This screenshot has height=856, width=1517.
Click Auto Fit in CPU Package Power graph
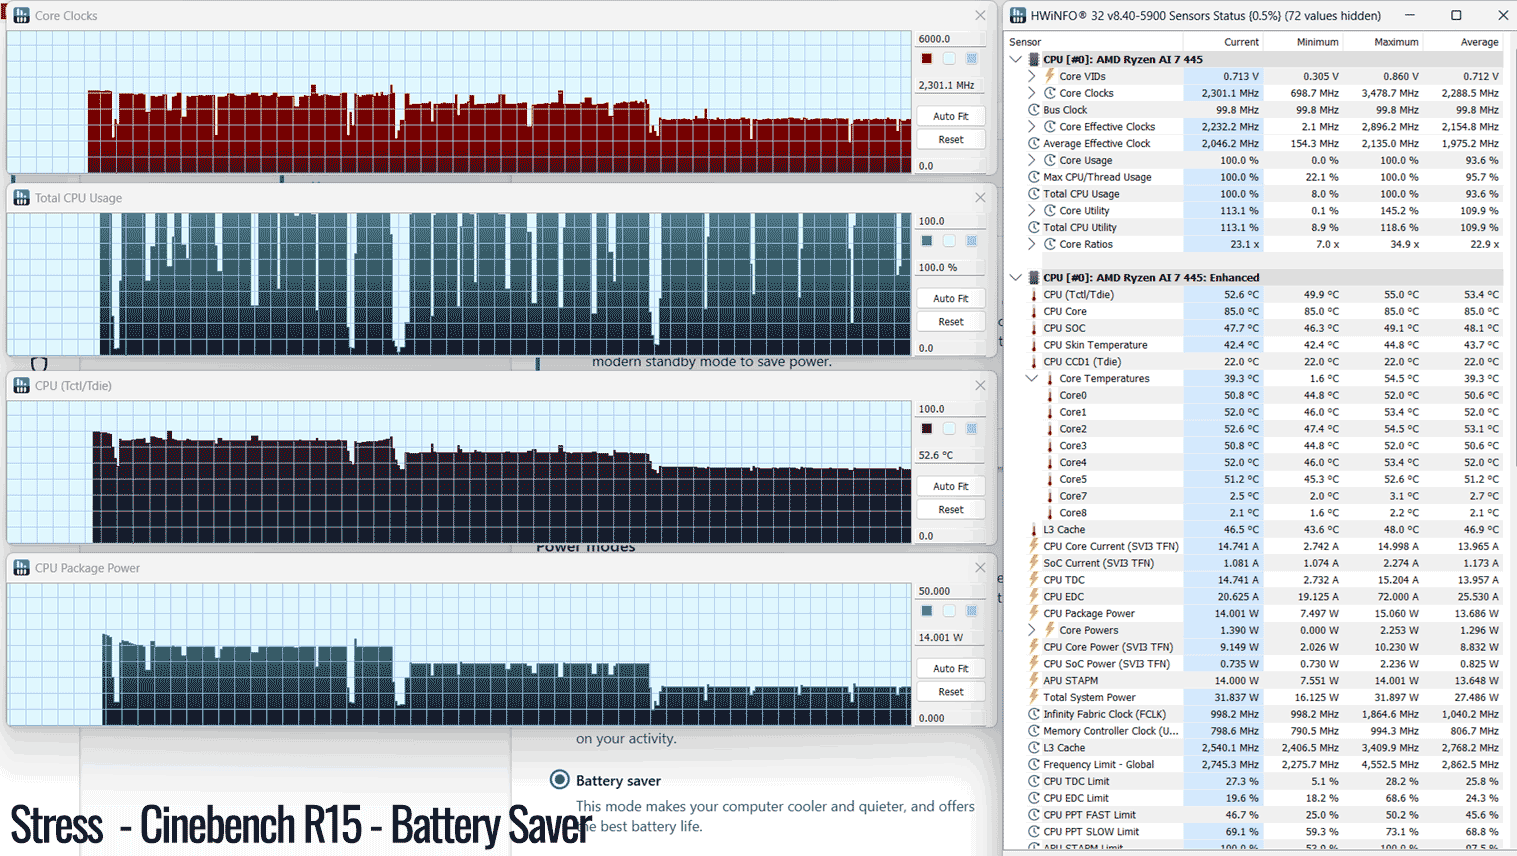(x=951, y=668)
